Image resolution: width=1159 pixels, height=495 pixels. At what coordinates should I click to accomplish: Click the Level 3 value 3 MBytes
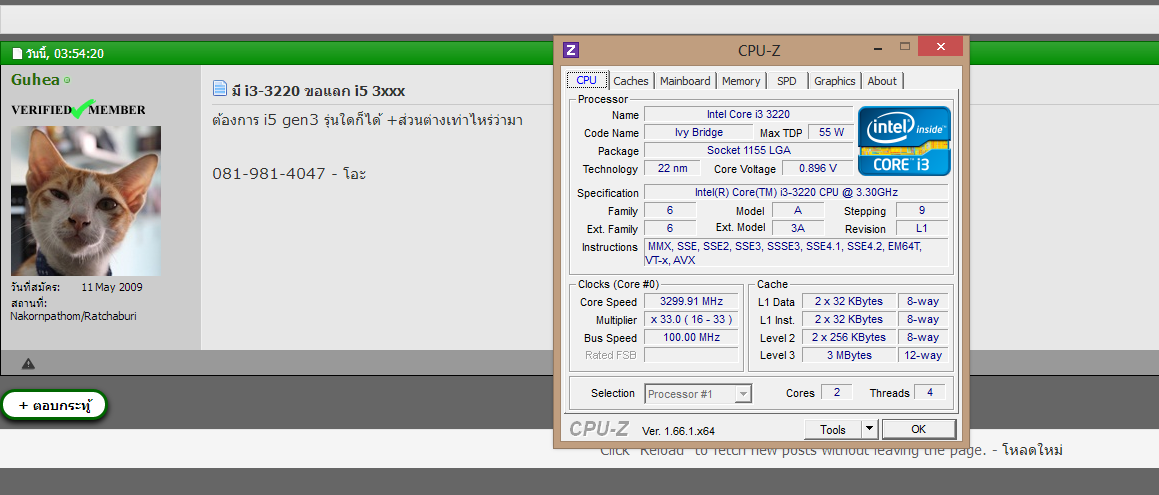(849, 355)
